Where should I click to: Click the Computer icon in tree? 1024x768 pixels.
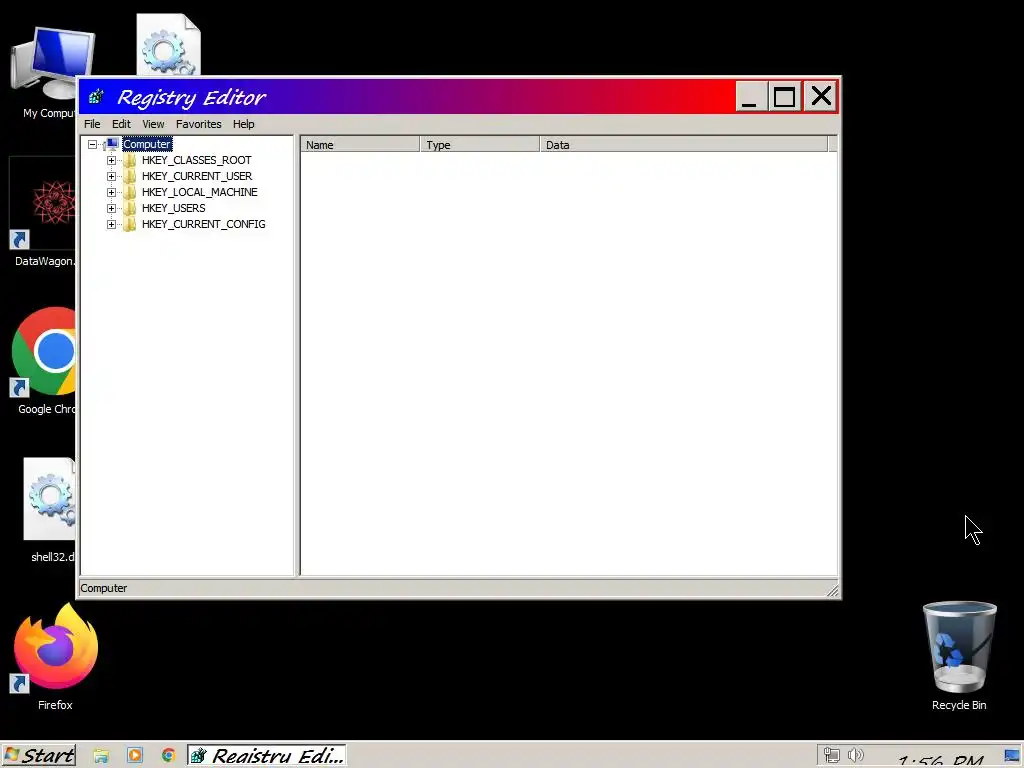[111, 144]
